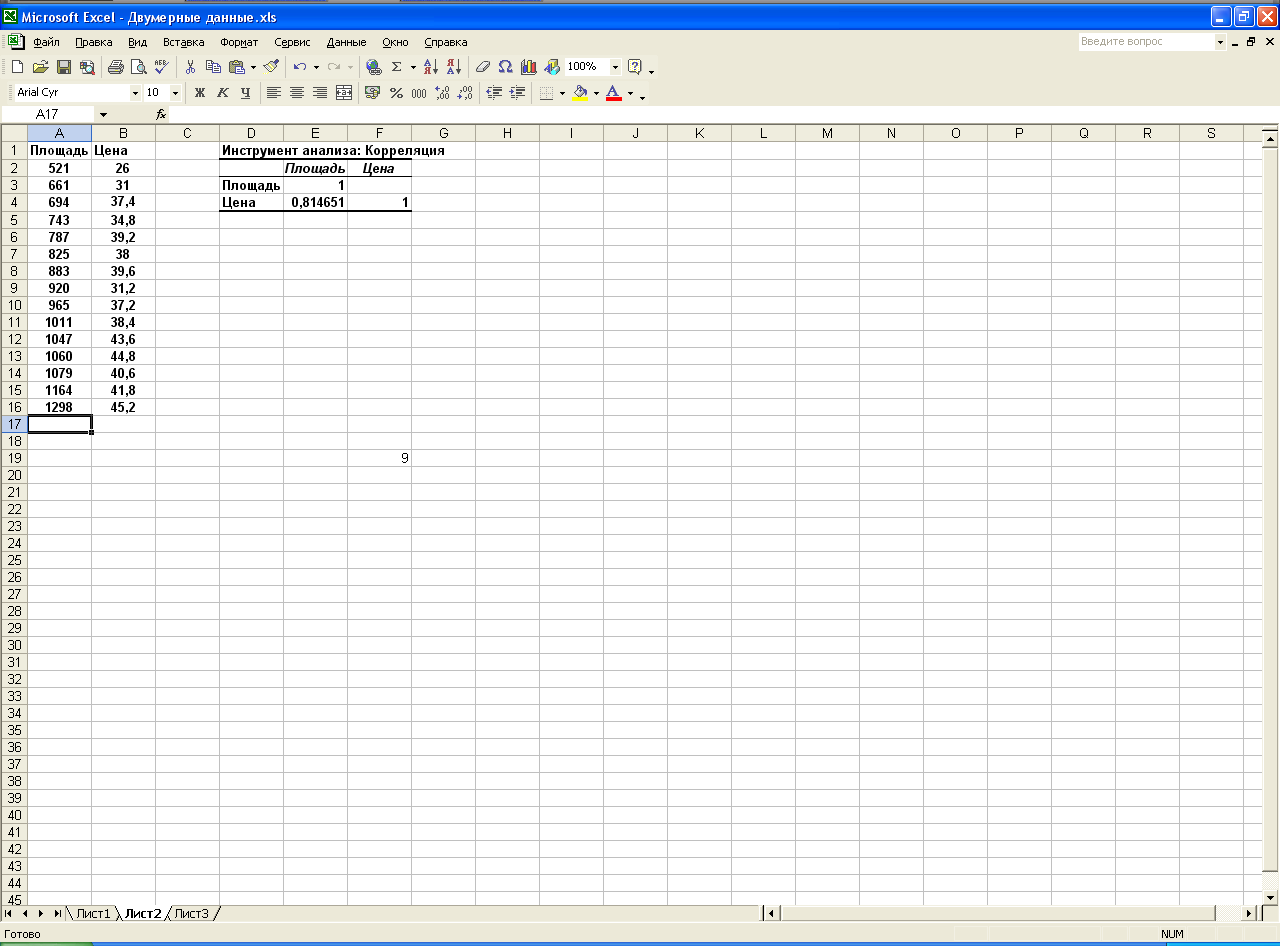Toggle italic (К) formatting
Screen dimensions: 1280x946
click(222, 93)
